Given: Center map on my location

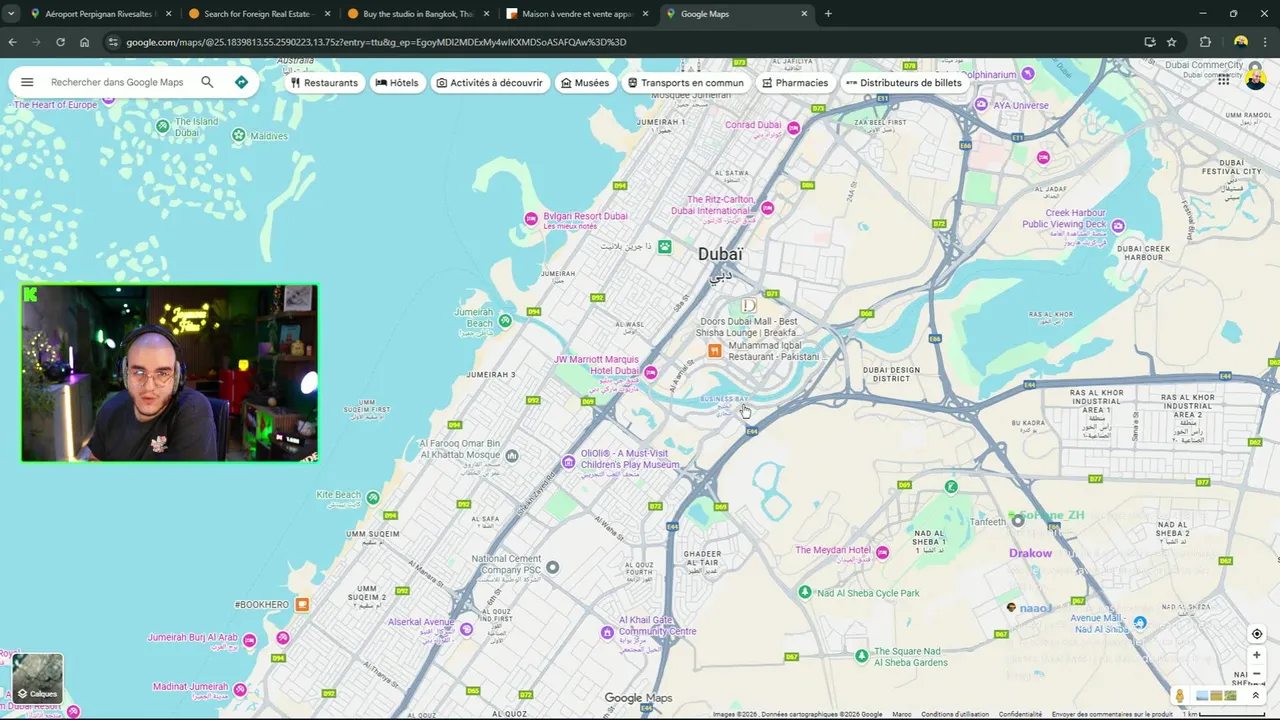Looking at the screenshot, I should tap(1257, 634).
